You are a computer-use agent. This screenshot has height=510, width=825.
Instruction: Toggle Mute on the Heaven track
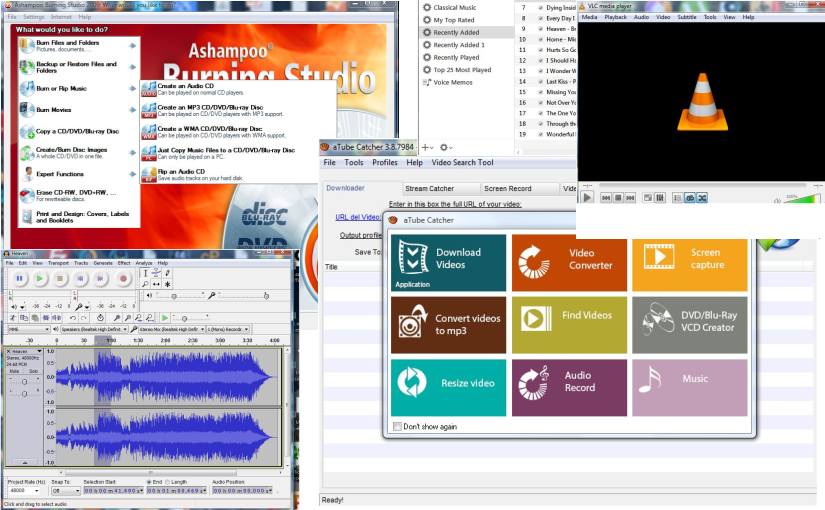[14, 371]
